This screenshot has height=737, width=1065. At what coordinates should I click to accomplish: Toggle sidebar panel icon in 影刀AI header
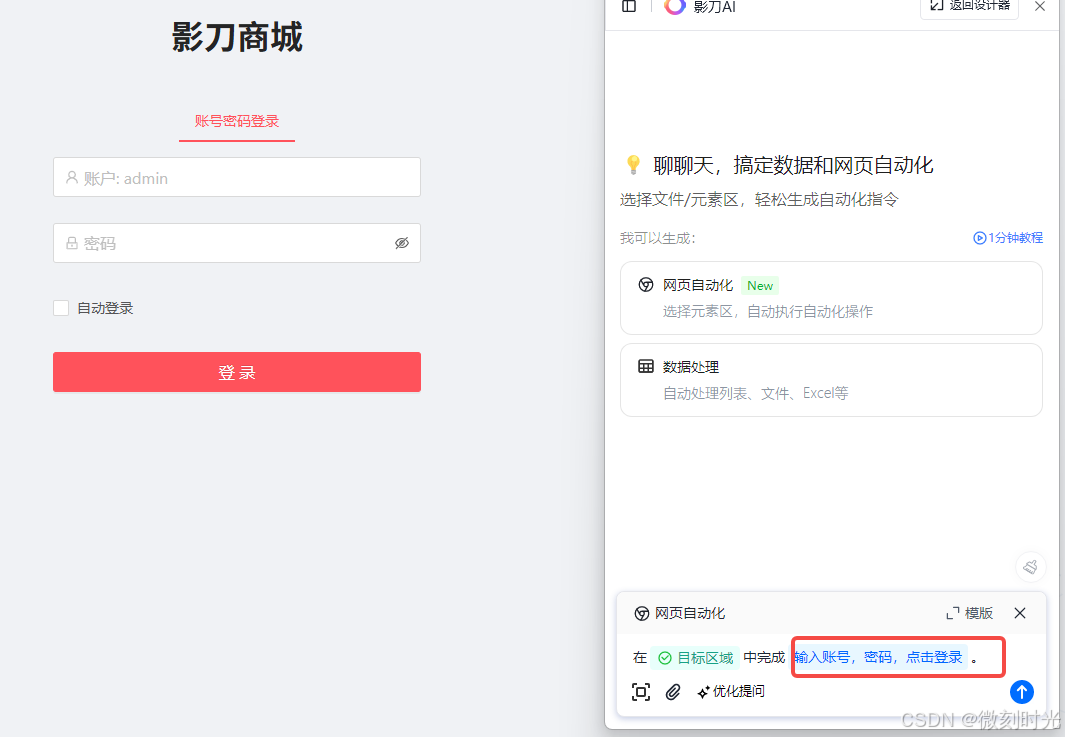(629, 6)
